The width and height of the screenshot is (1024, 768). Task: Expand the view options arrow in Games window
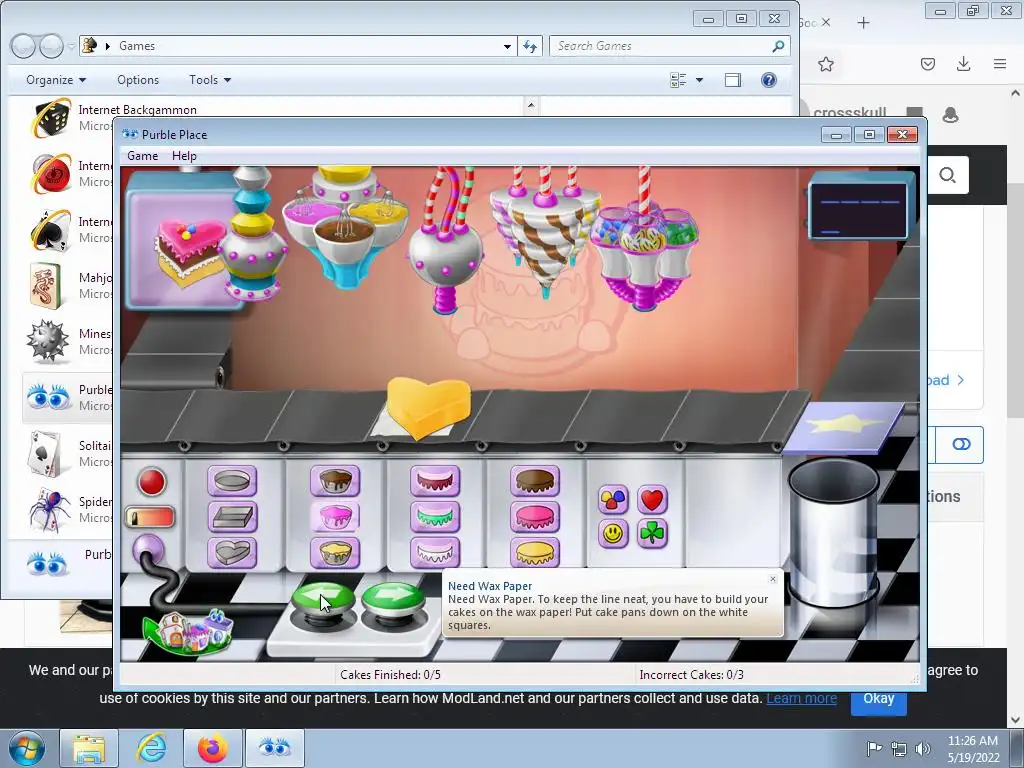pyautogui.click(x=699, y=80)
